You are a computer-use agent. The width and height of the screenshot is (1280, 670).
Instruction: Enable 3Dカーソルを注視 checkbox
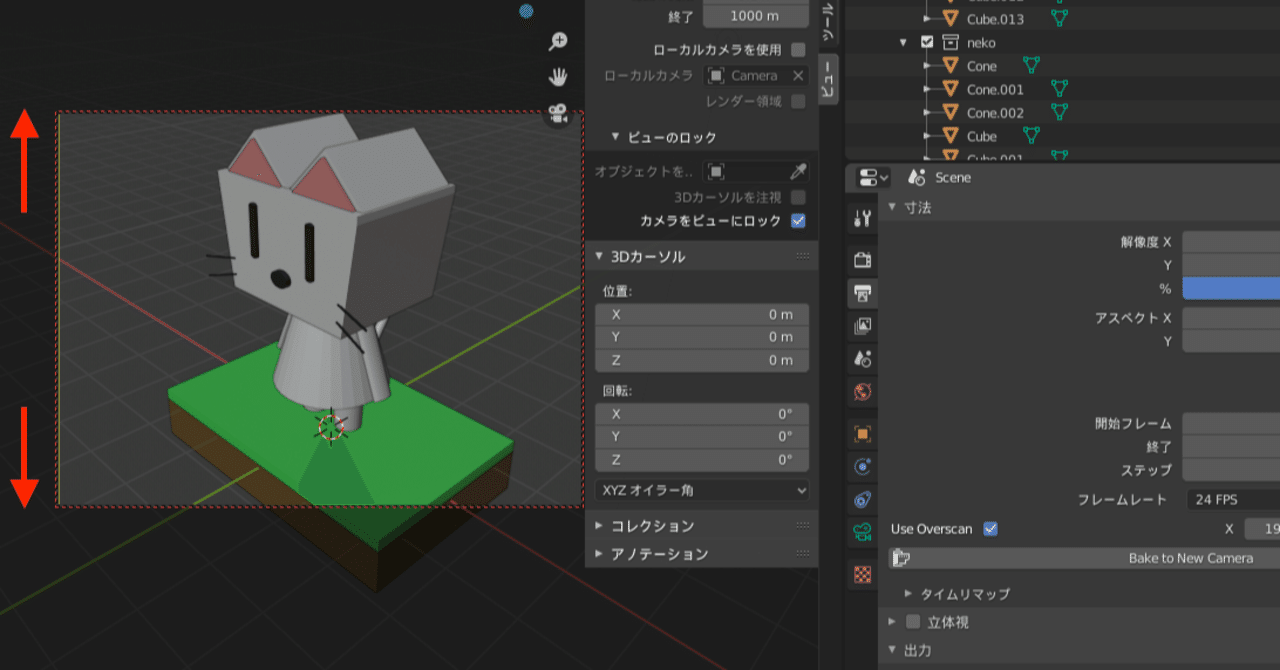[798, 197]
